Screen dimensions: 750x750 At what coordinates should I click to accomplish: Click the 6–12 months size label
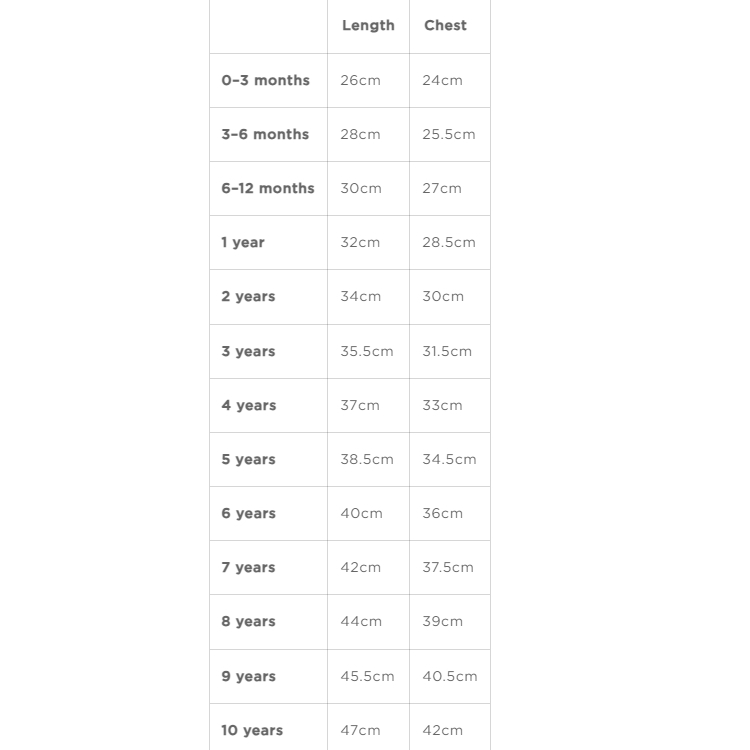pyautogui.click(x=268, y=188)
